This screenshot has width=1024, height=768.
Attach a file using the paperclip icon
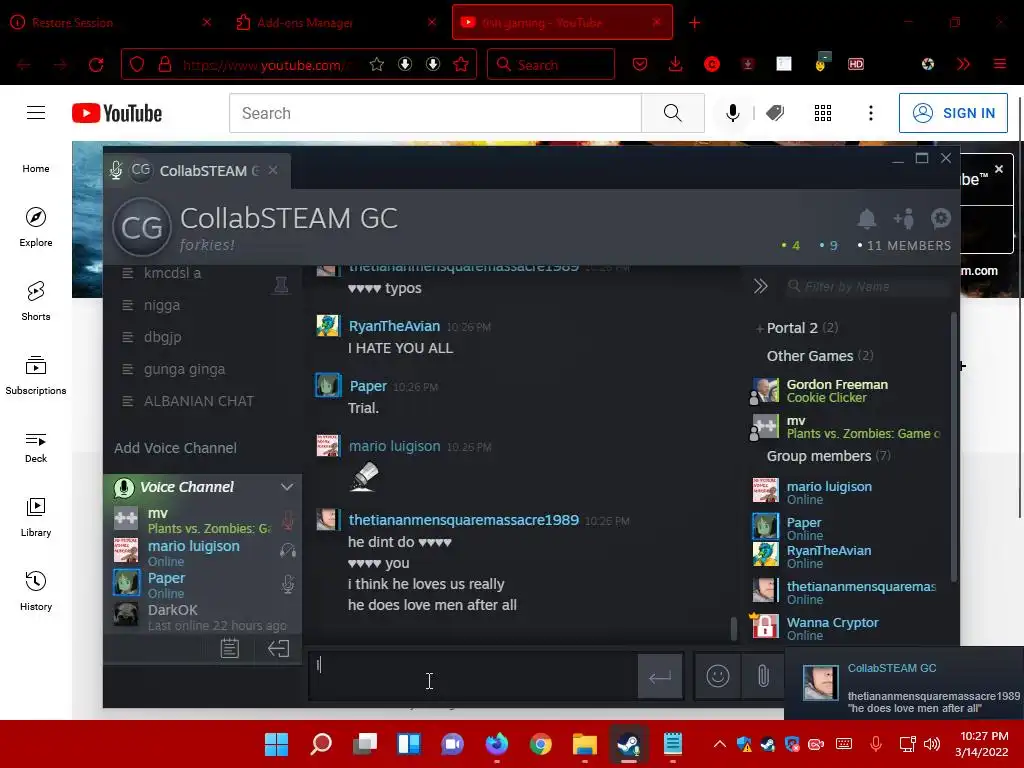point(763,676)
